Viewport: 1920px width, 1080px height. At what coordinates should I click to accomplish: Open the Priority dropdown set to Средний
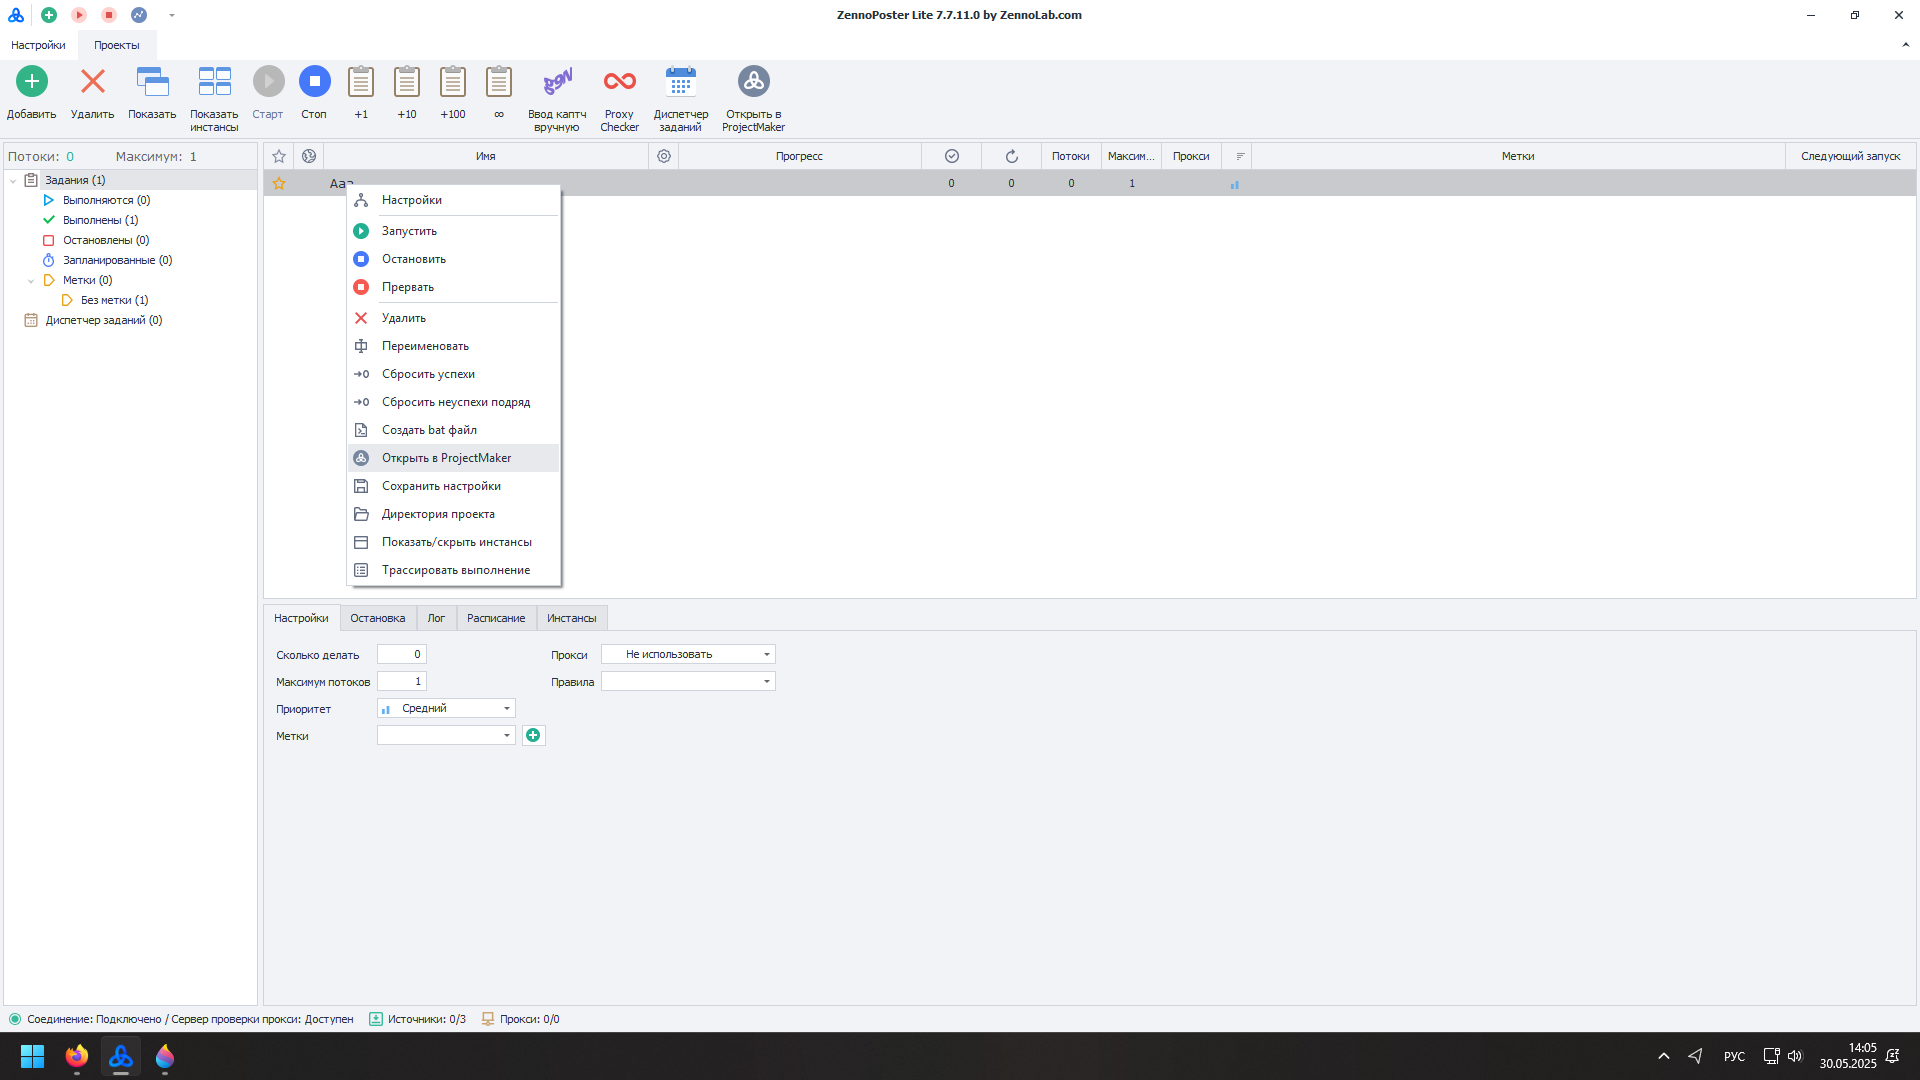point(446,709)
